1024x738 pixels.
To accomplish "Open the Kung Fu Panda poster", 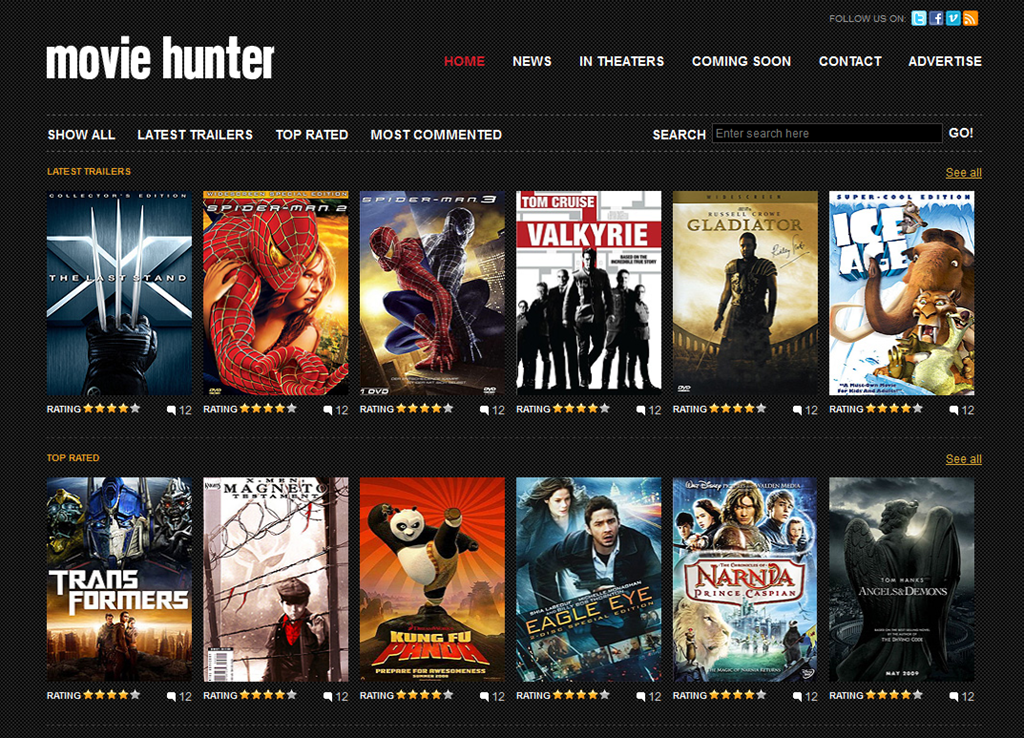I will click(x=432, y=580).
